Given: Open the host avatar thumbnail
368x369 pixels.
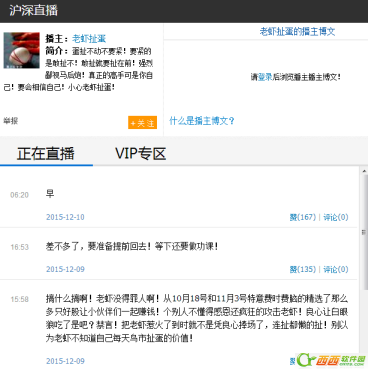Looking at the screenshot, I should 21,50.
